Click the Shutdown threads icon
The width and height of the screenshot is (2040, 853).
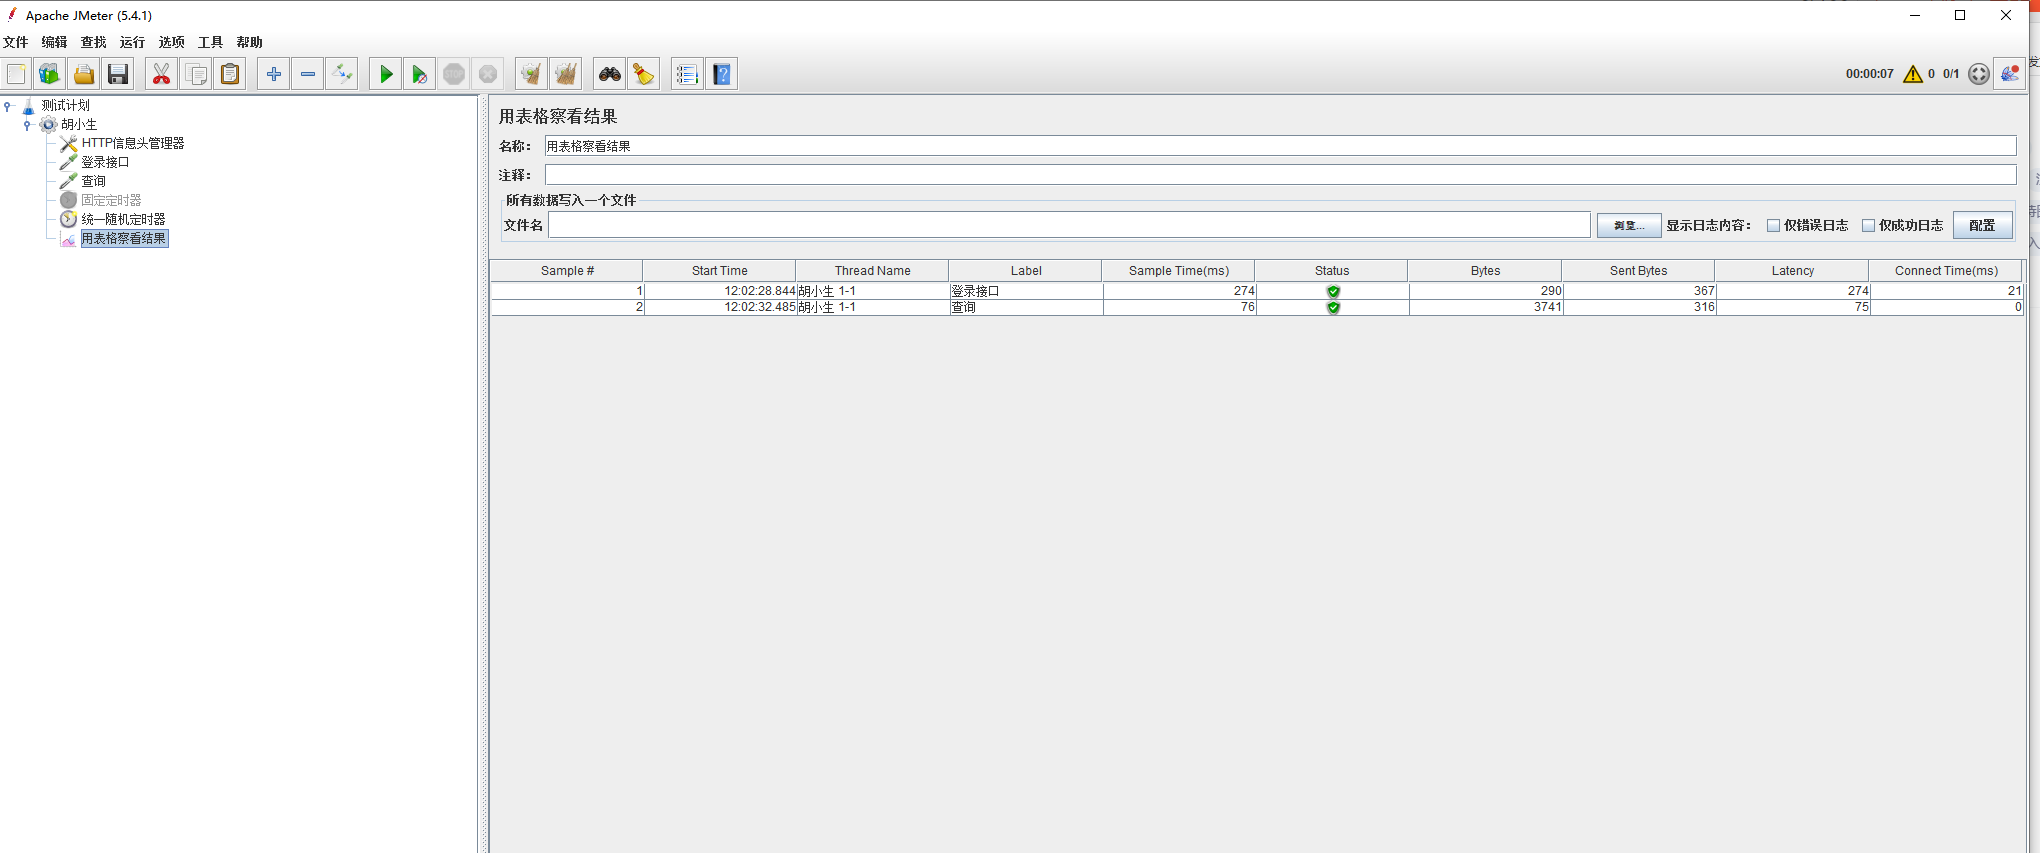[x=488, y=74]
